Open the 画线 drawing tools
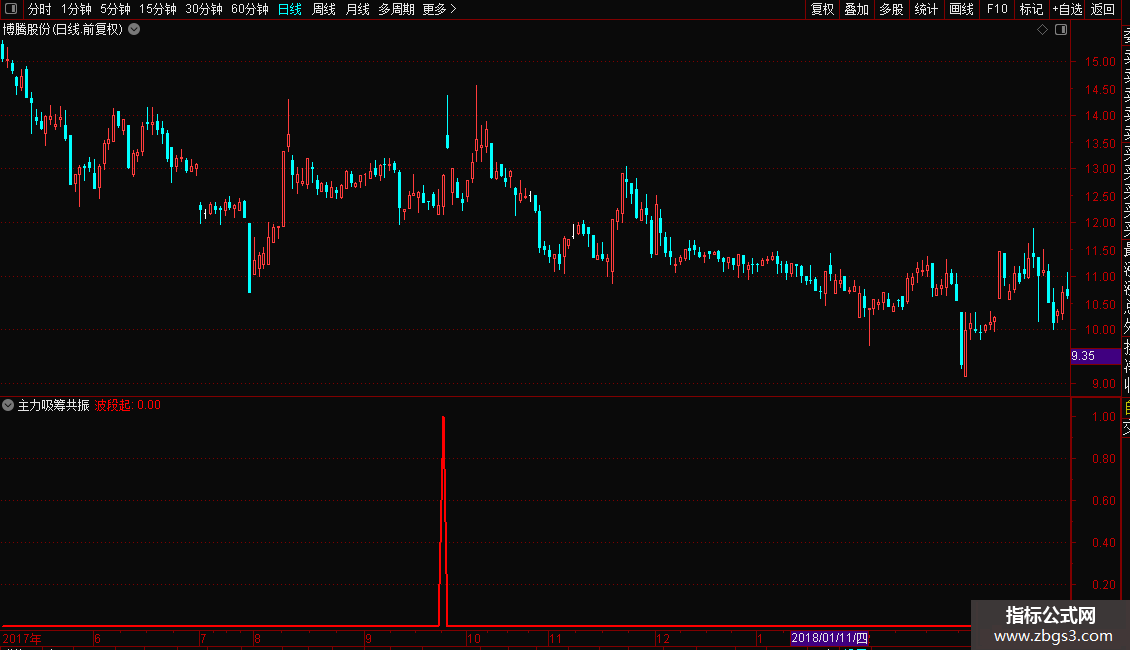Image resolution: width=1130 pixels, height=650 pixels. click(x=961, y=9)
